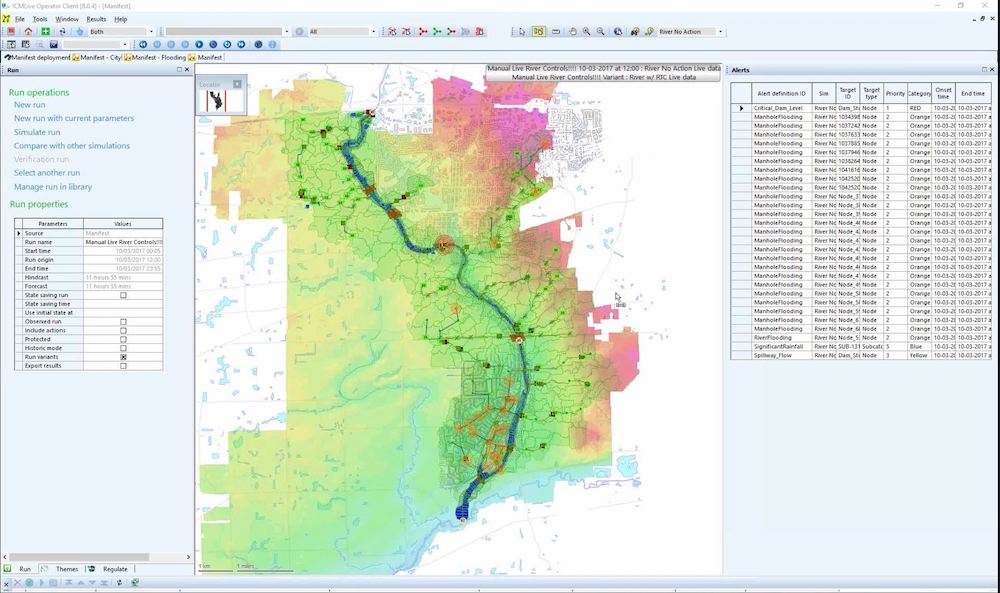Toggle the Run variants checkbox
This screenshot has width=1000, height=593.
point(123,357)
